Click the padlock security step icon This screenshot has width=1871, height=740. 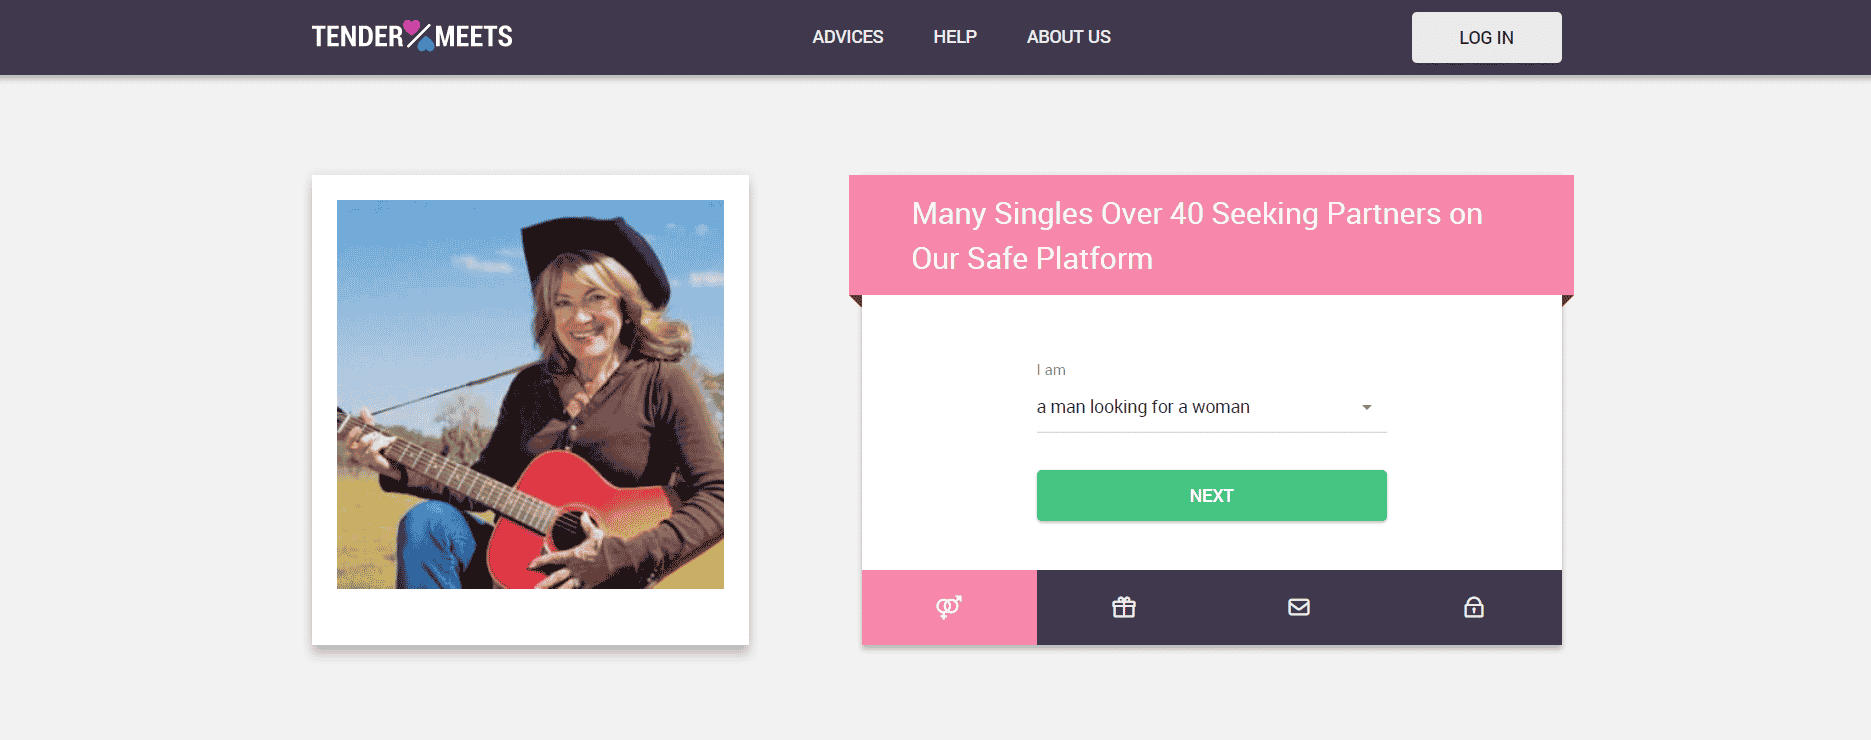point(1473,607)
